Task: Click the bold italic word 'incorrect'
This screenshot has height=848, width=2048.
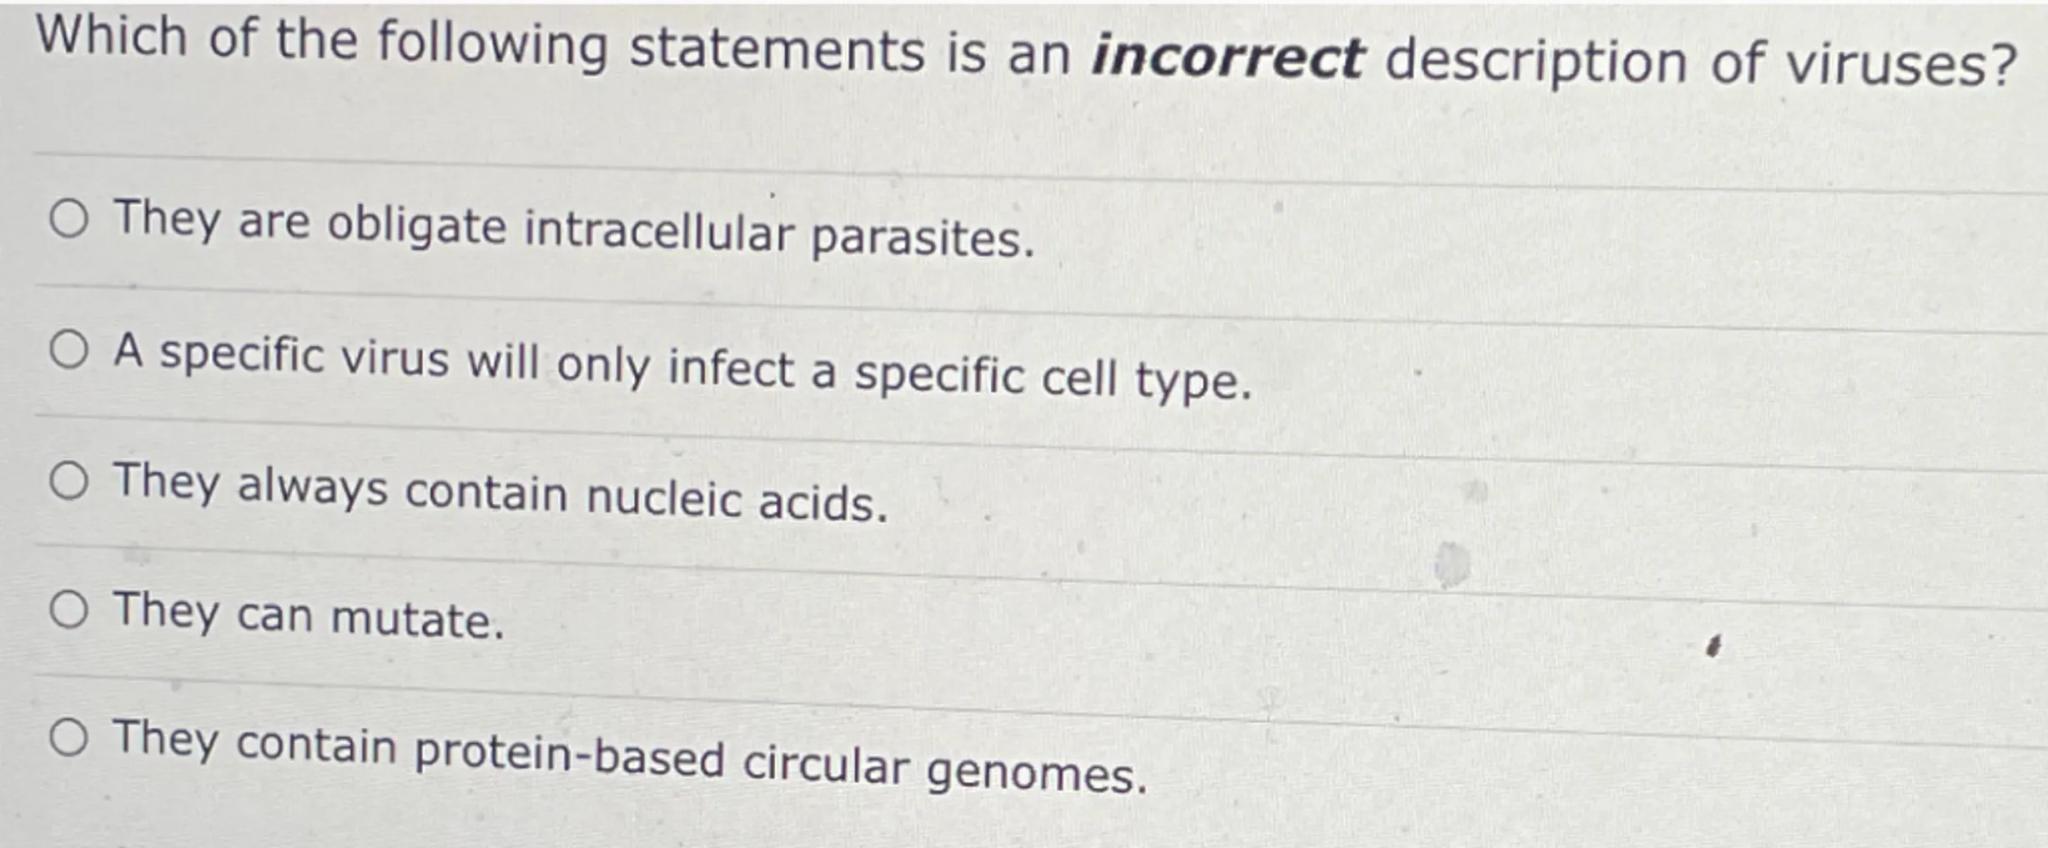Action: [x=1227, y=57]
